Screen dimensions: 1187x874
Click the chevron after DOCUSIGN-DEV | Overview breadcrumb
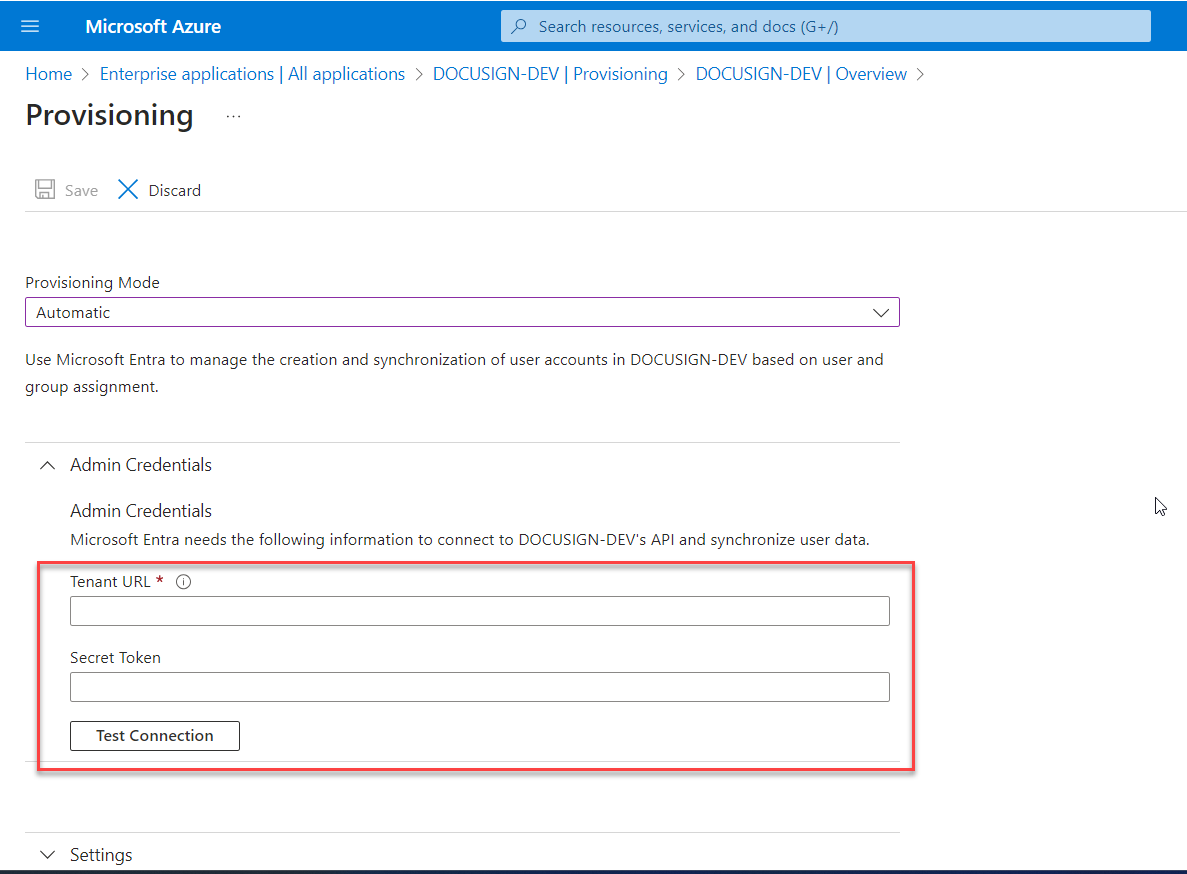[921, 74]
